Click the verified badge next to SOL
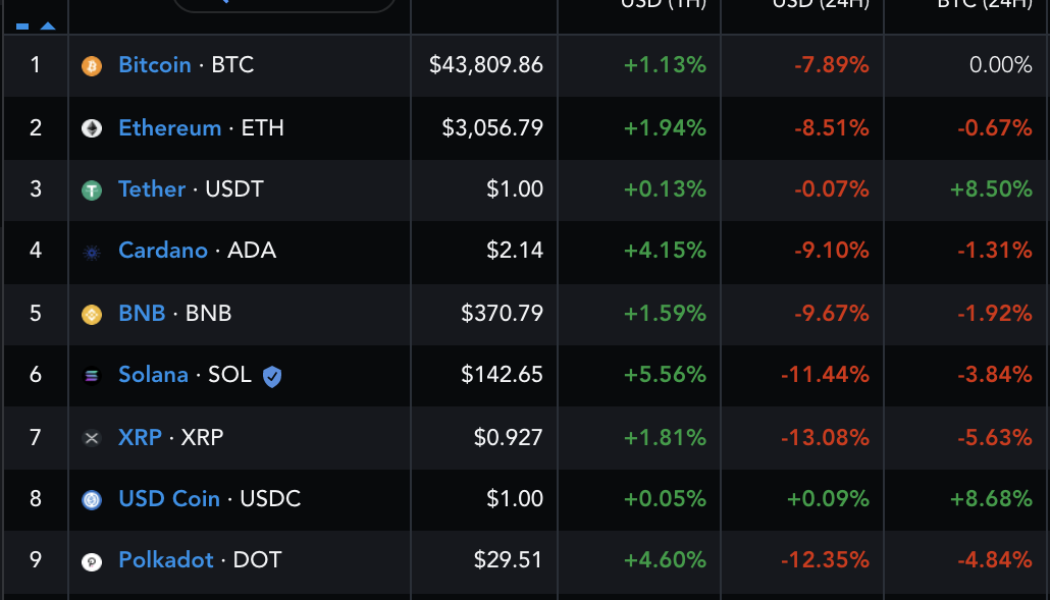Screen dimensions: 1050x600 point(271,375)
